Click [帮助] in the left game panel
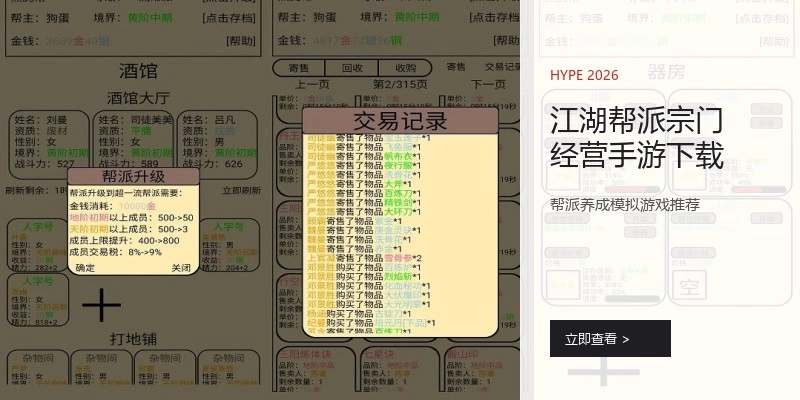 click(241, 41)
